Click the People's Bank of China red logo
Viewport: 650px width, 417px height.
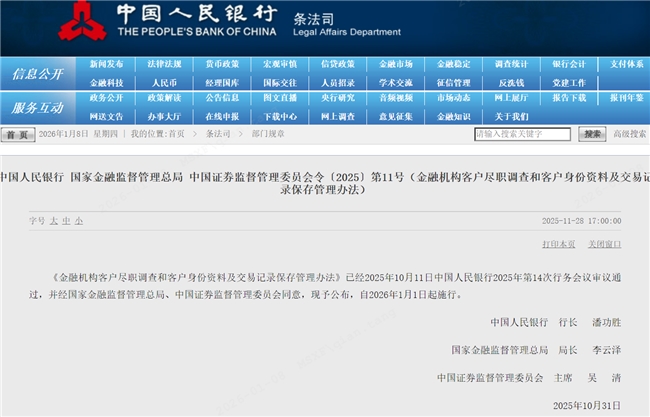(82, 21)
